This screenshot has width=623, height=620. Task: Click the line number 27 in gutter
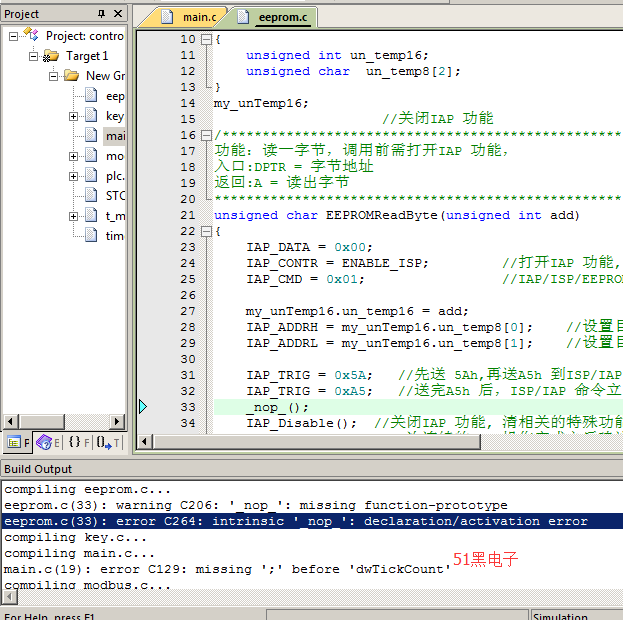coord(188,311)
